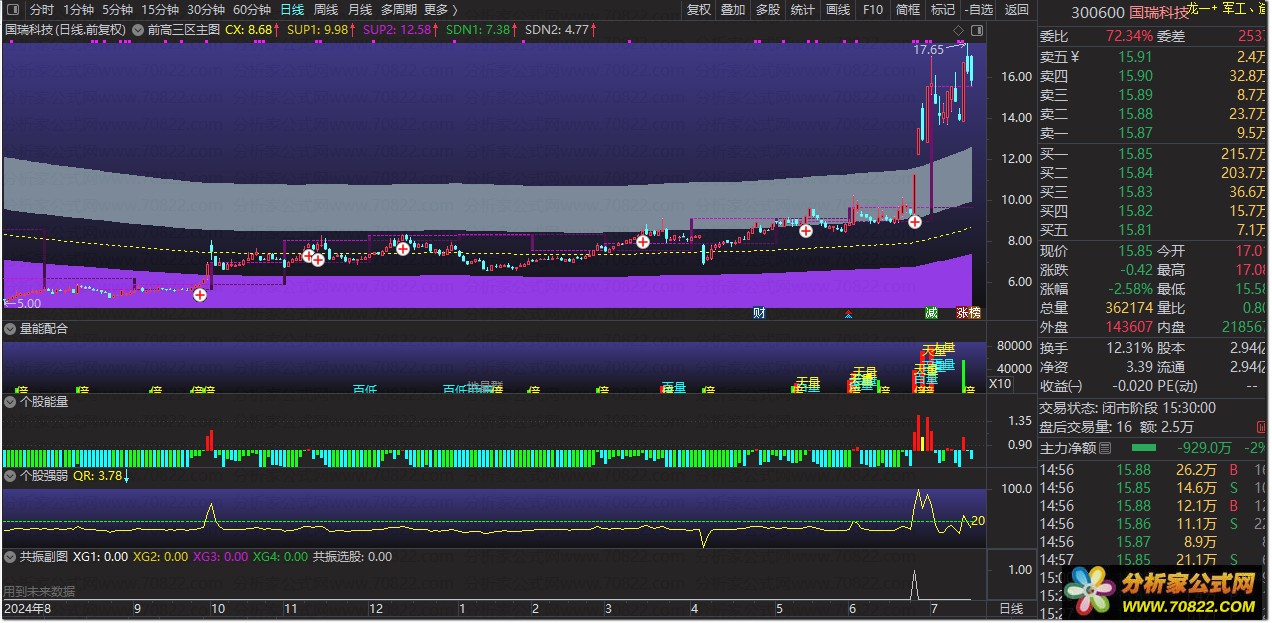Click the 买一 price 15.85

point(1136,154)
